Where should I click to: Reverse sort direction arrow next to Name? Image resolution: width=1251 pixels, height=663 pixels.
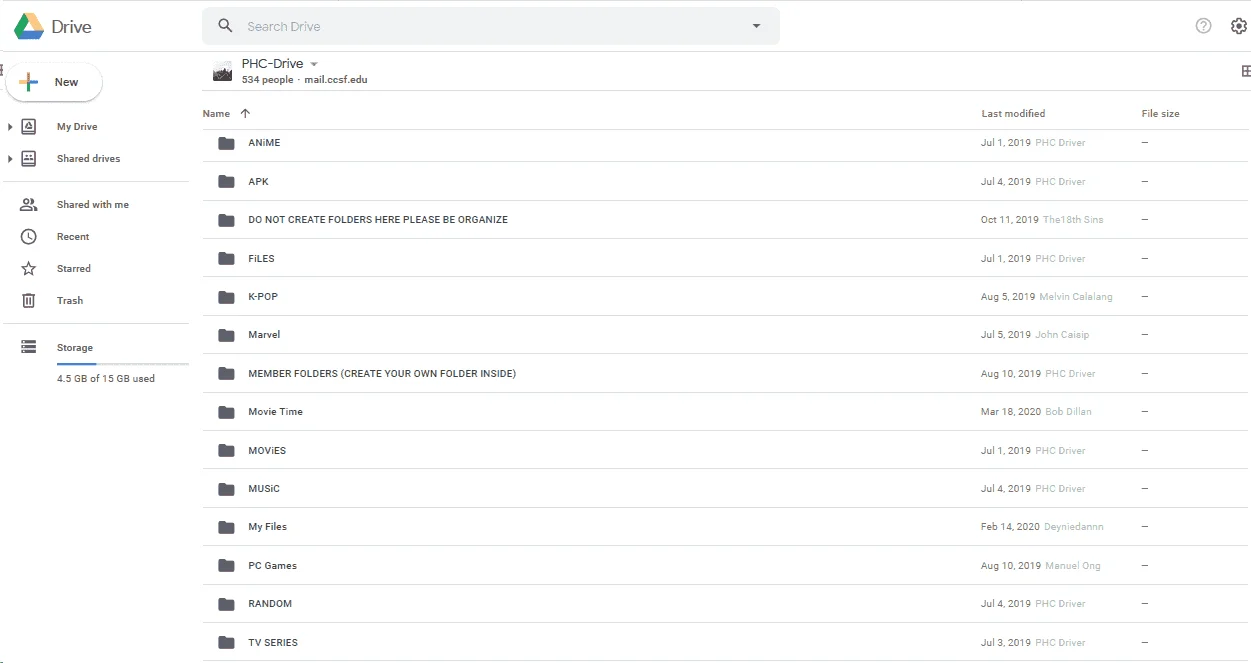pyautogui.click(x=245, y=114)
